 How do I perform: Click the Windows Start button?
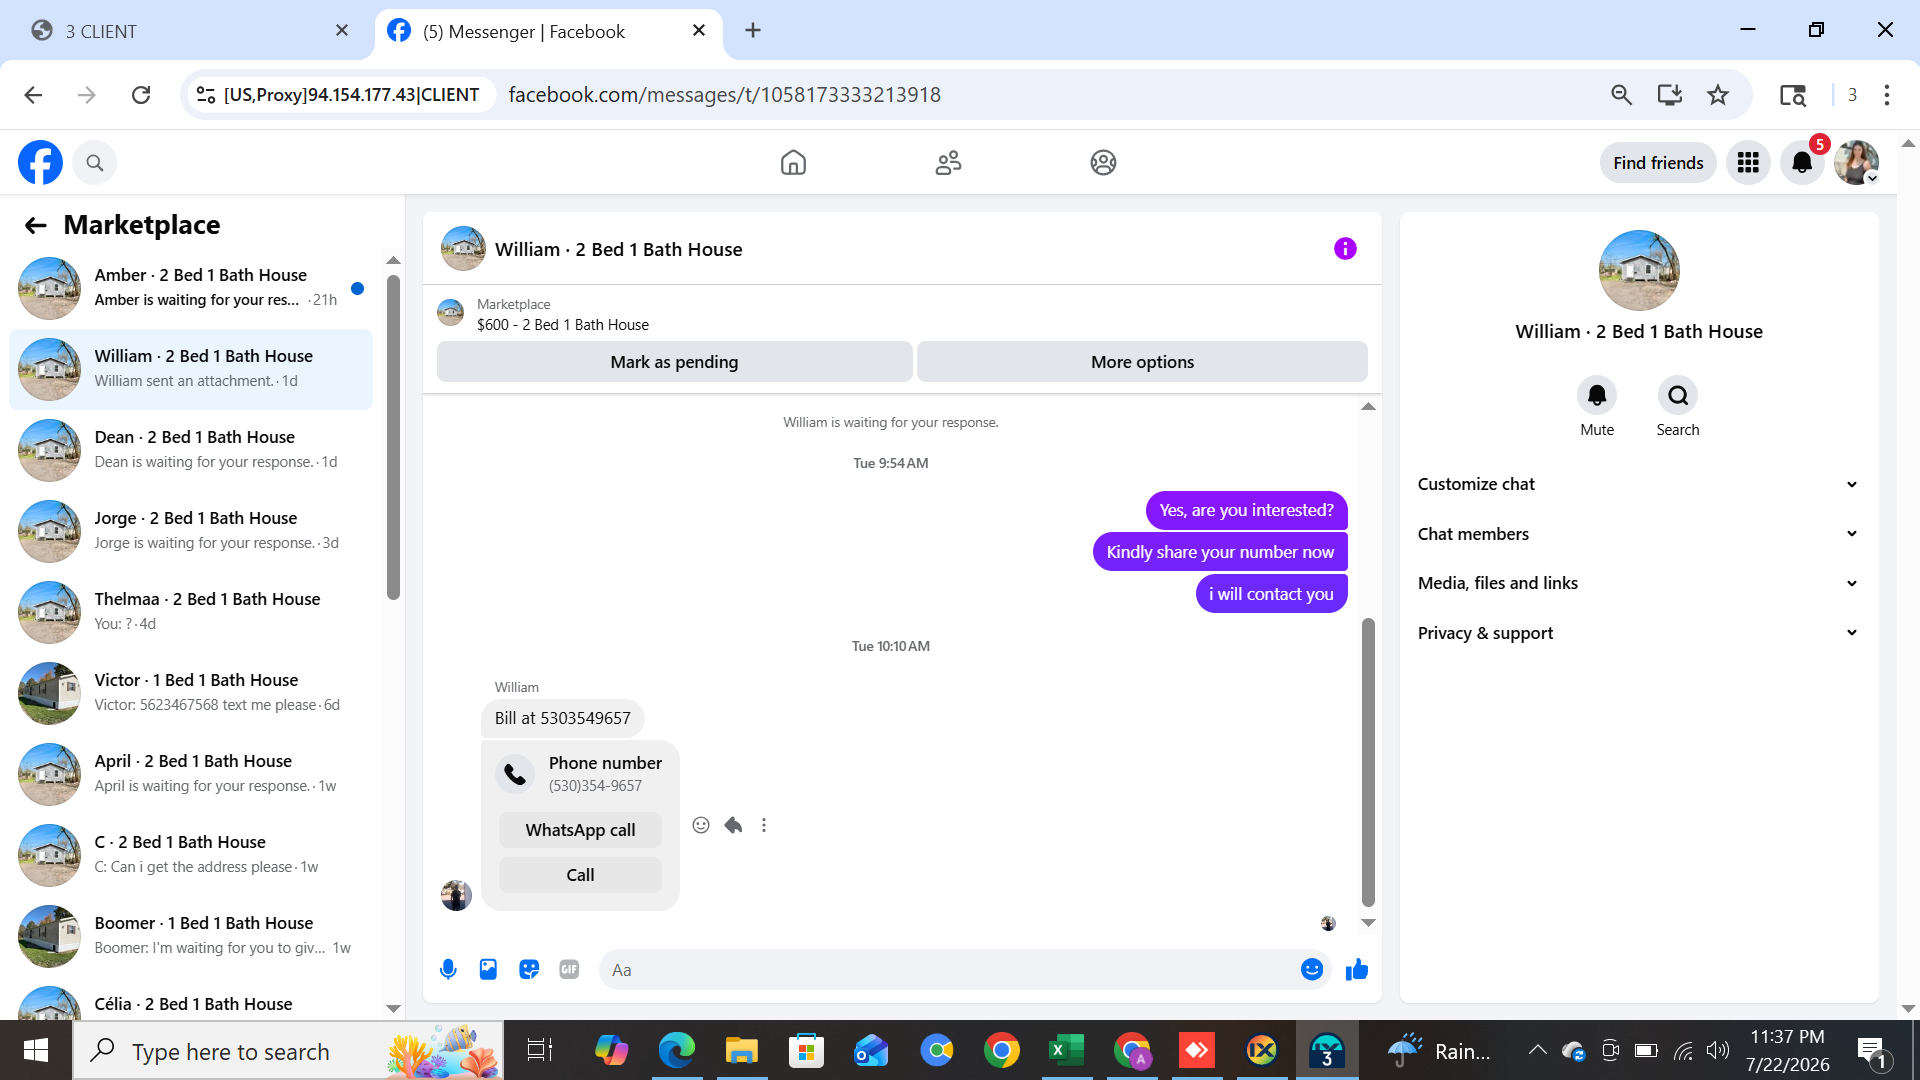coord(36,1050)
